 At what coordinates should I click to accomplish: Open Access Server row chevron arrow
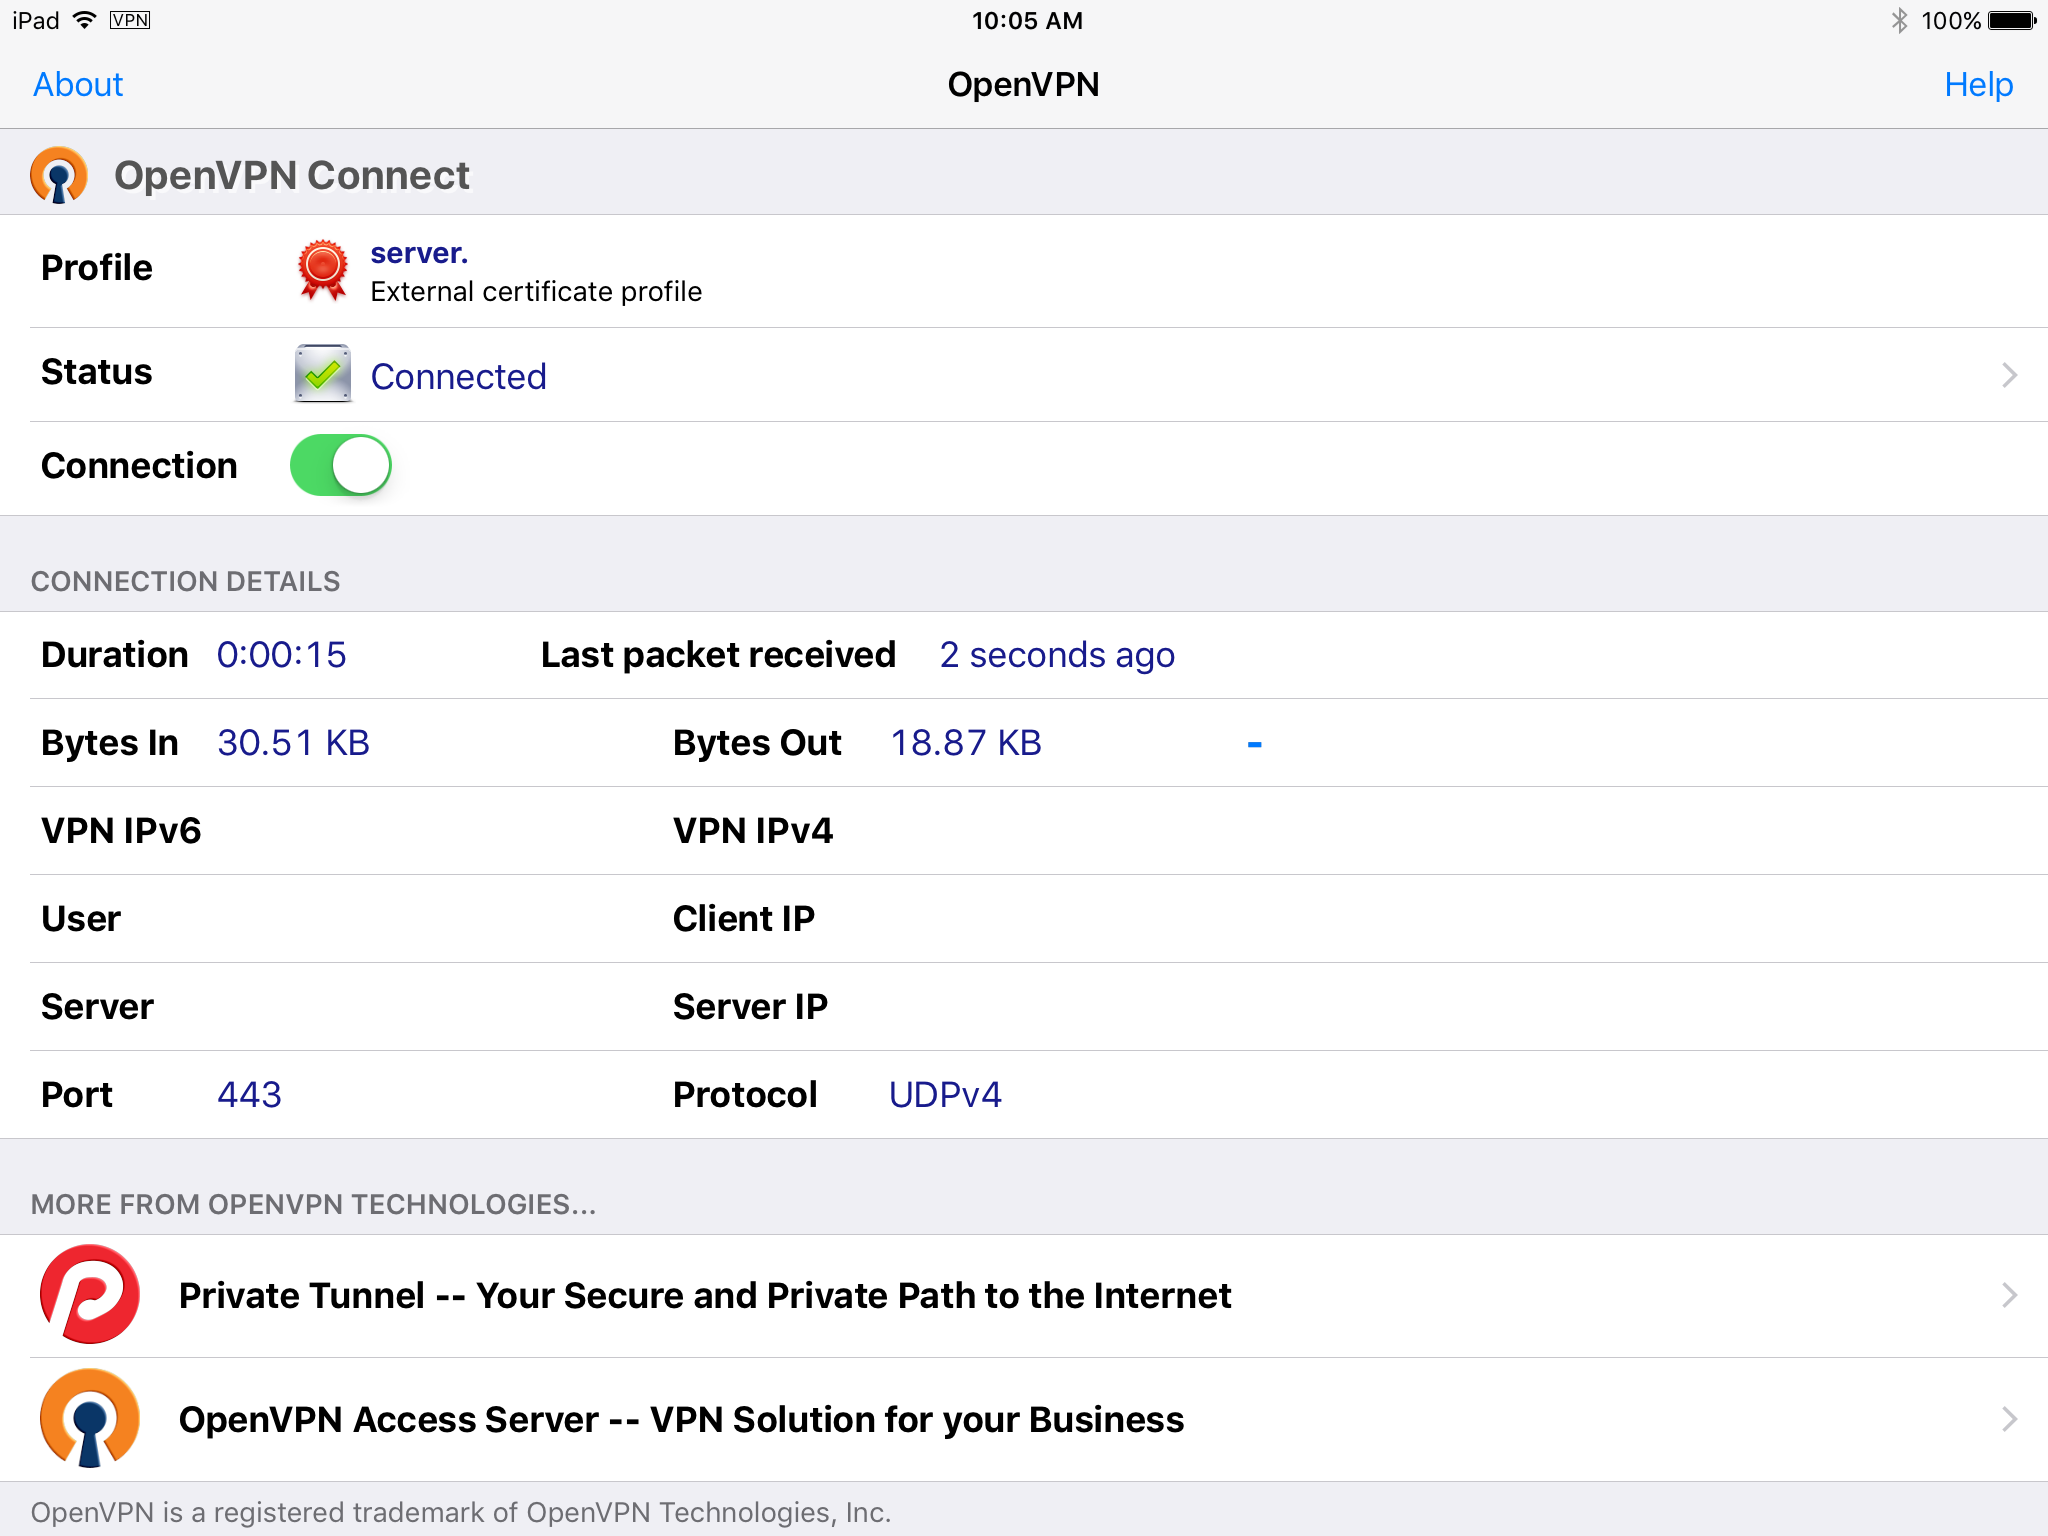2009,1419
